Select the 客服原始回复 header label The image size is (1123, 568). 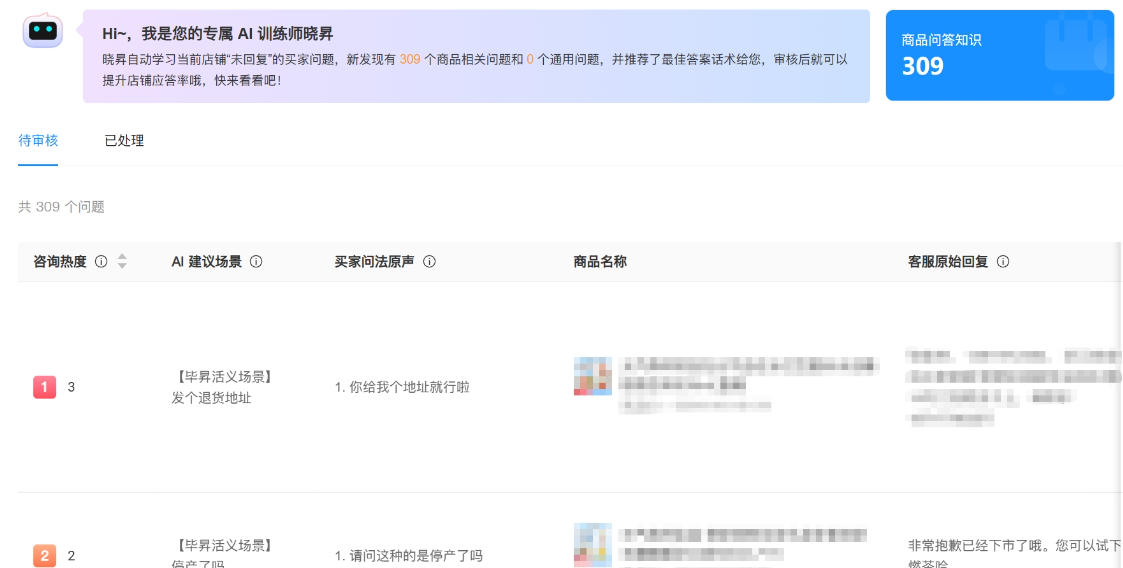pyautogui.click(x=948, y=261)
